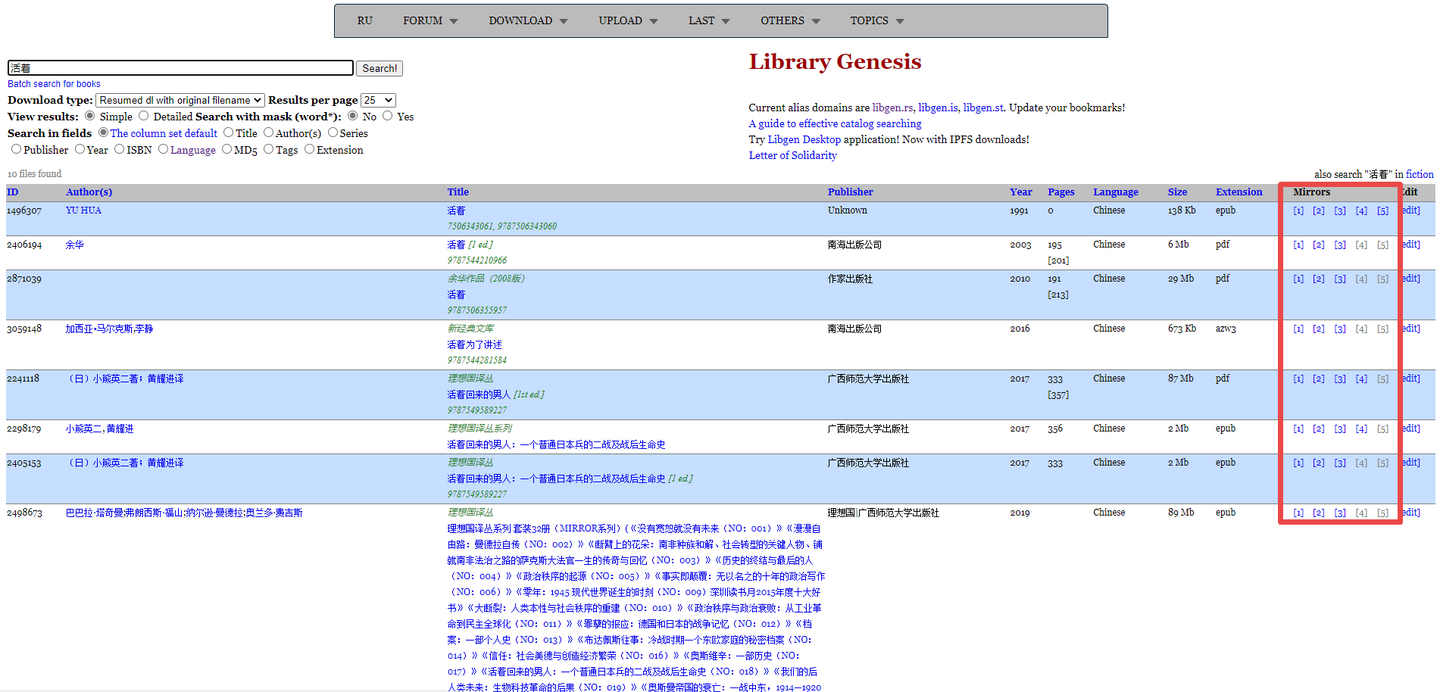This screenshot has height=692, width=1440.
Task: Open mirror [2] for row 2406194
Action: point(1319,245)
